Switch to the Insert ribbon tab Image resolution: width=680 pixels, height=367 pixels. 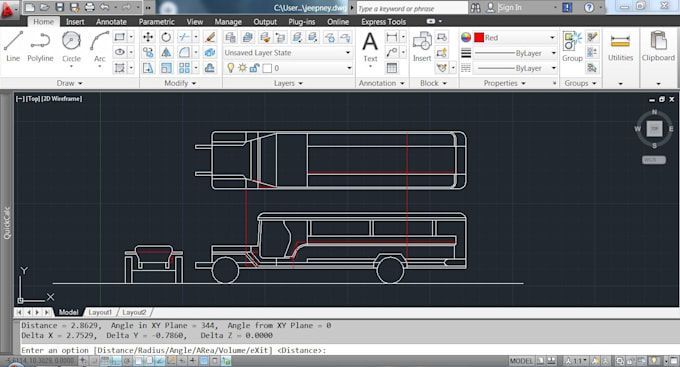click(x=75, y=22)
